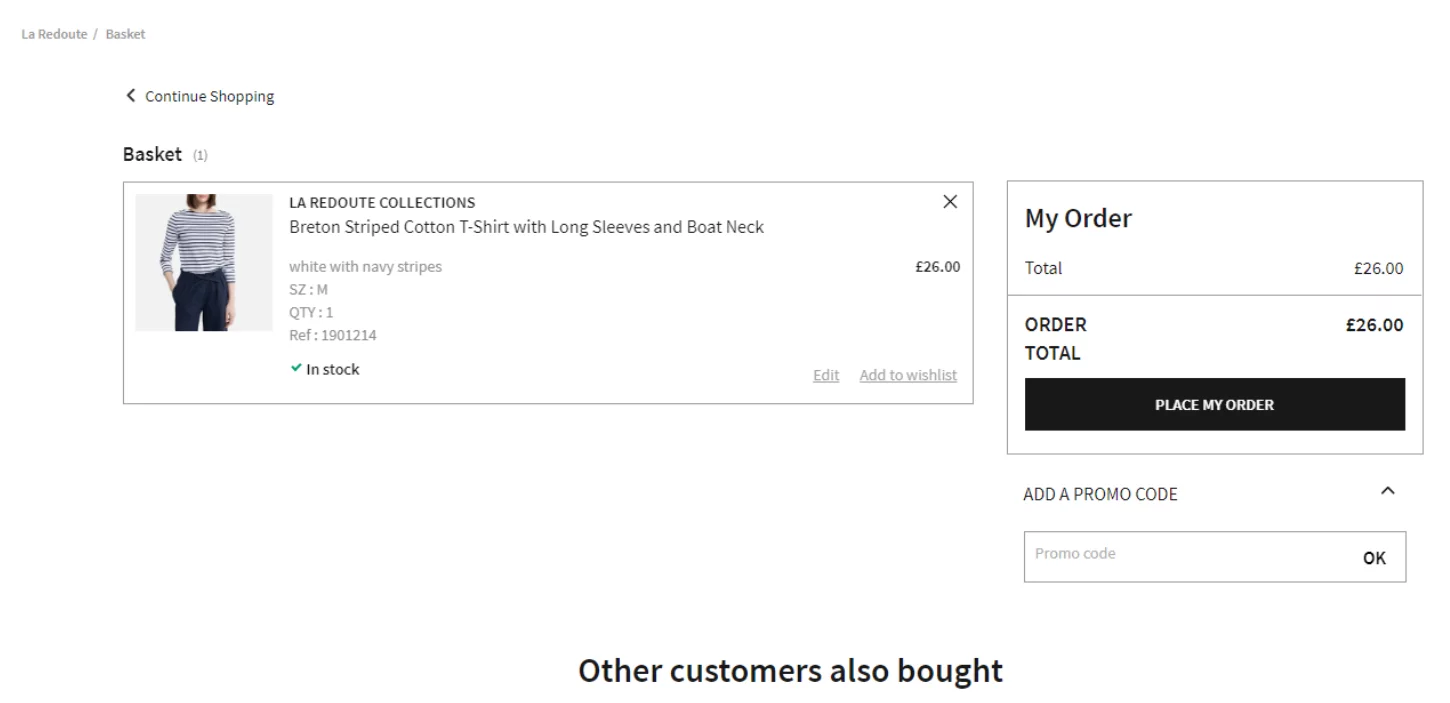The width and height of the screenshot is (1450, 703).
Task: Open the striped T-Shirt product thumbnail
Action: (204, 263)
